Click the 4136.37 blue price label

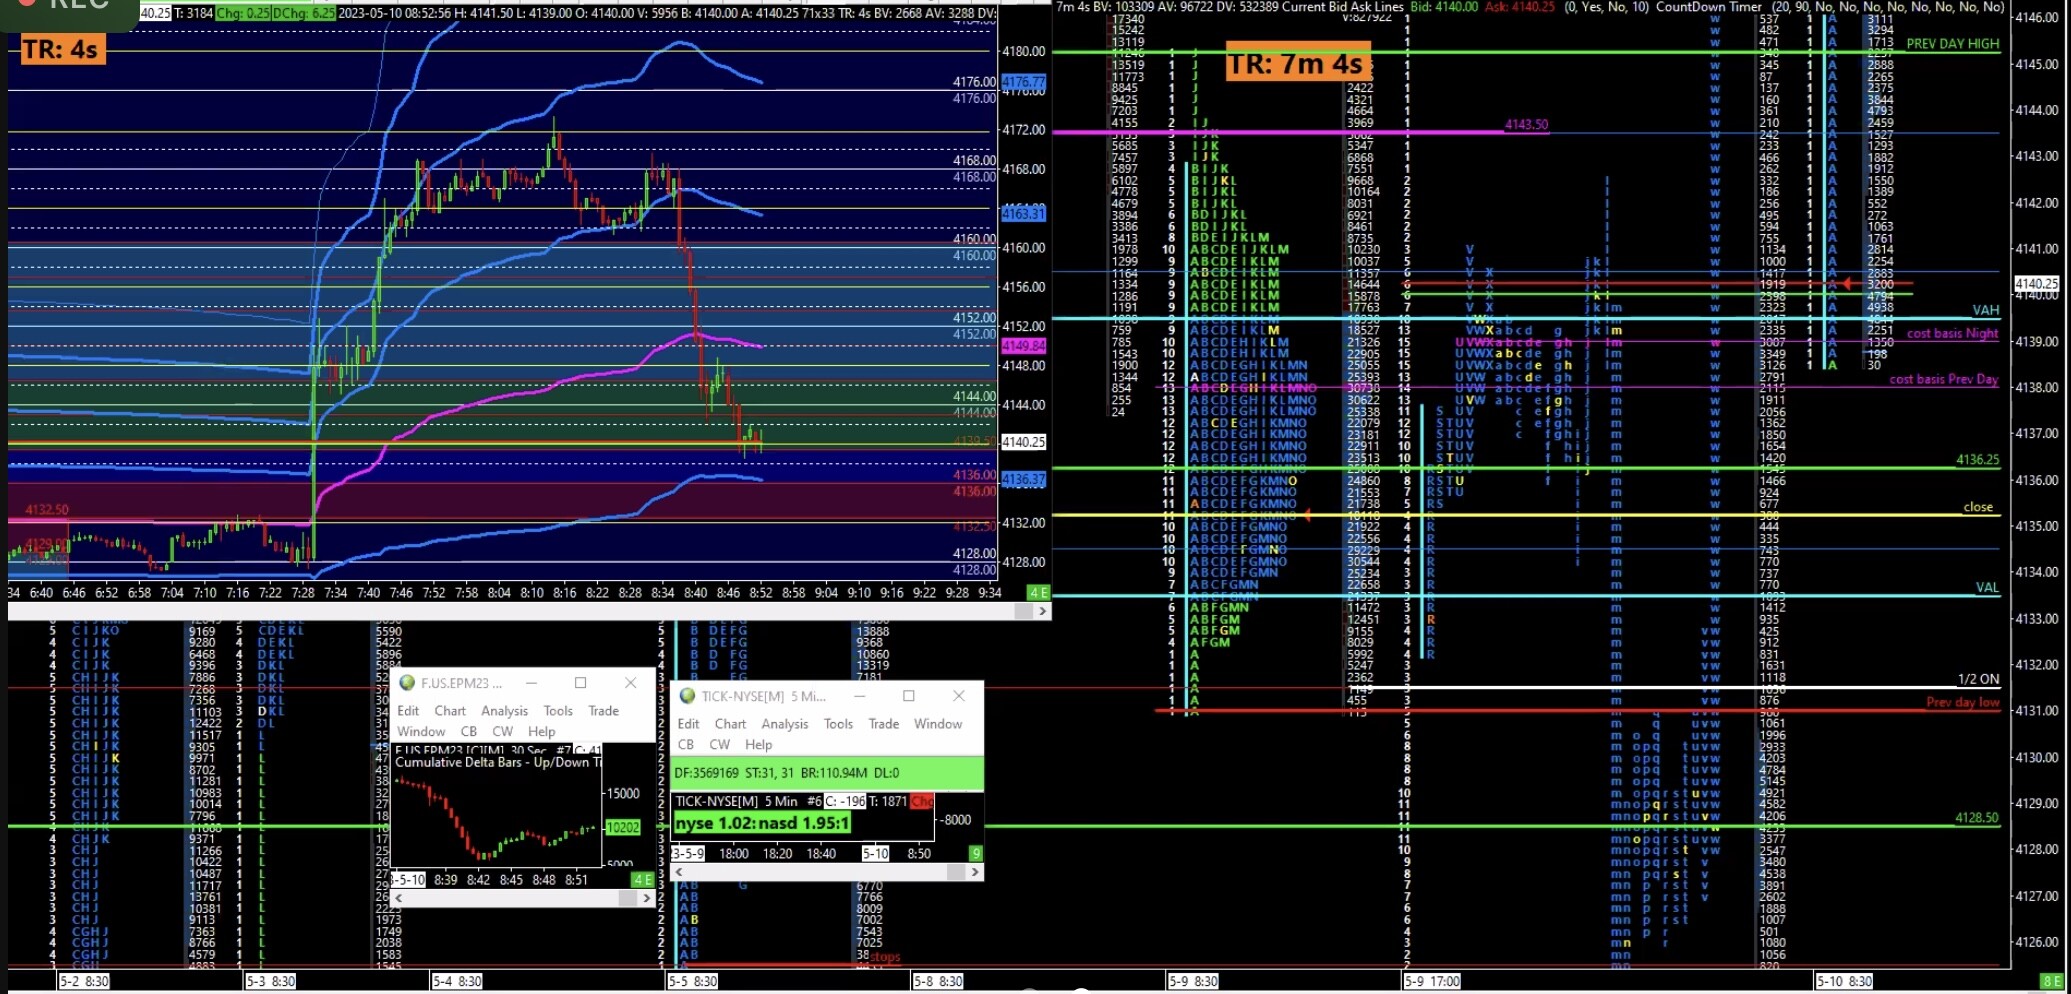pyautogui.click(x=1023, y=479)
